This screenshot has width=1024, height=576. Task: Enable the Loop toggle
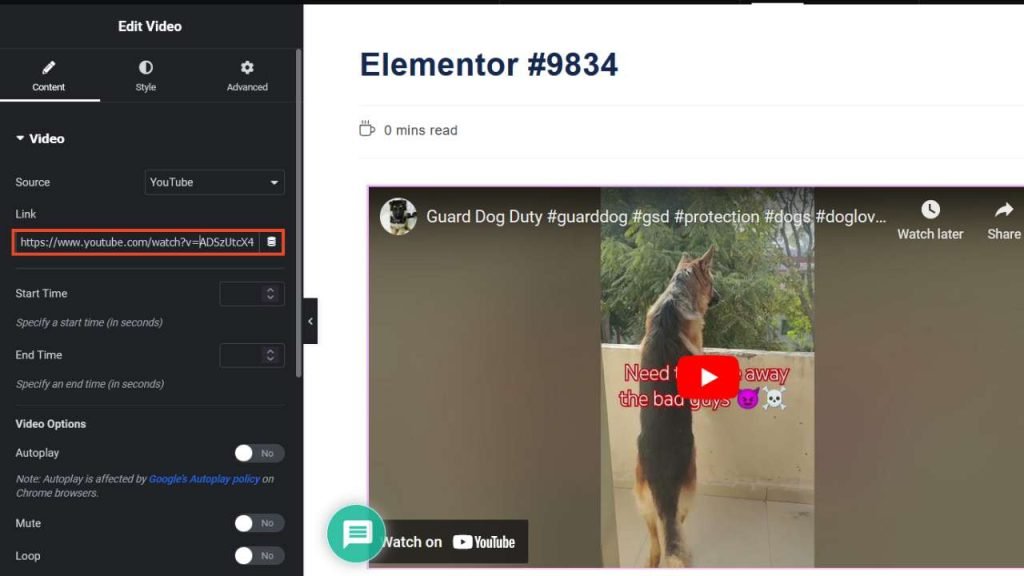[259, 555]
